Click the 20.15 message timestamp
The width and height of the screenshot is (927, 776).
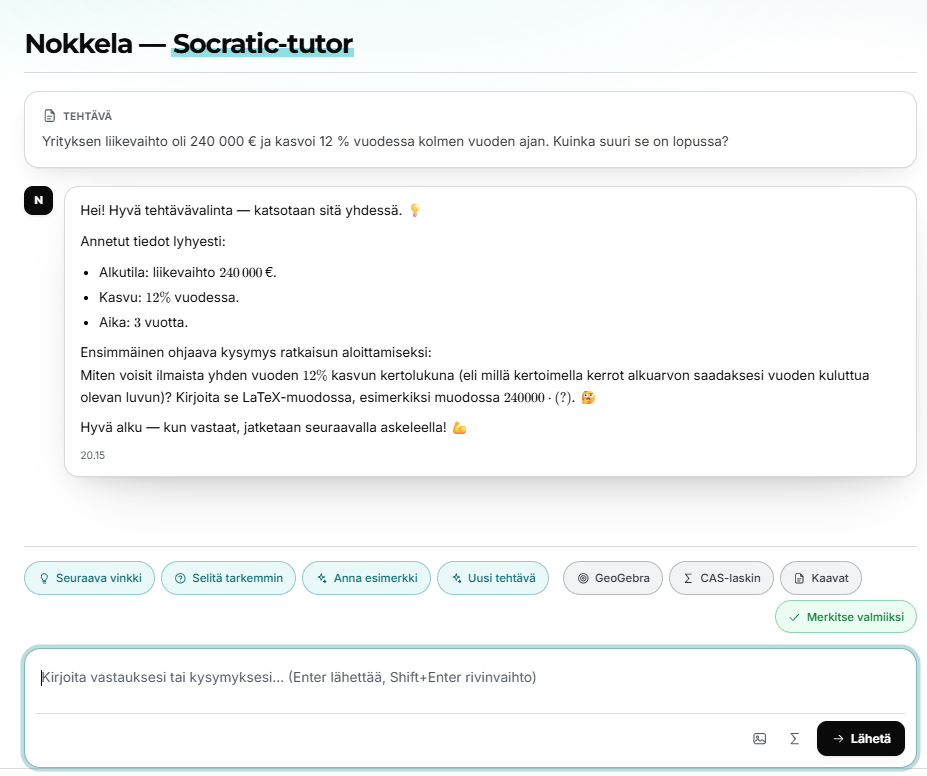(93, 455)
